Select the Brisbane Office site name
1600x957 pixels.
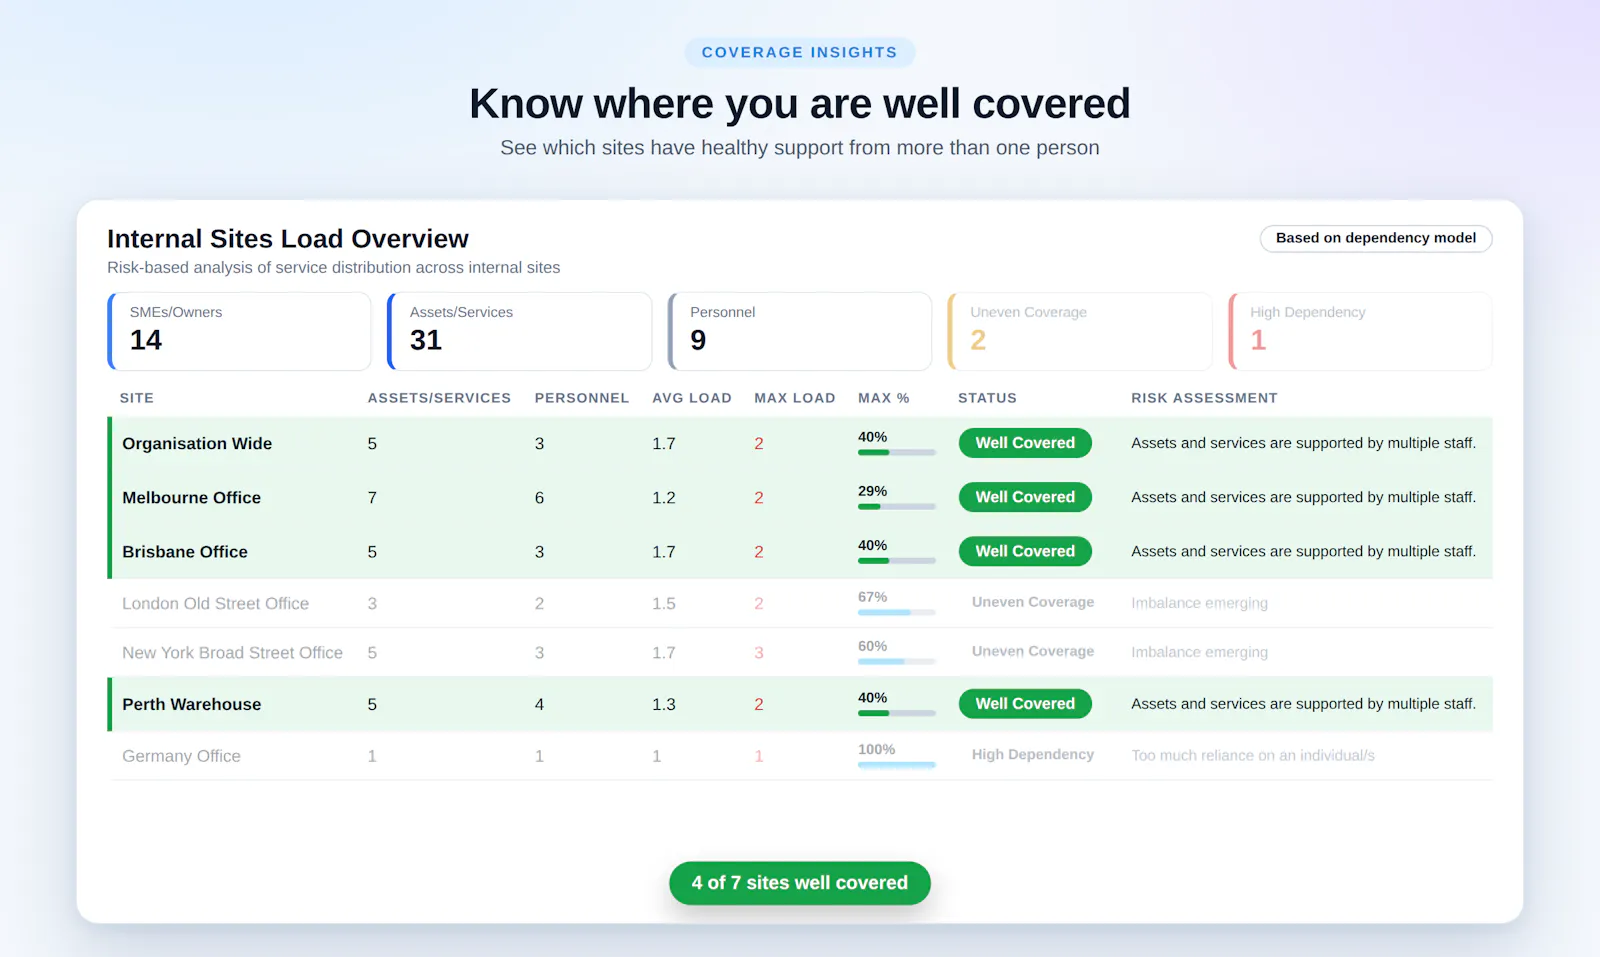185,551
